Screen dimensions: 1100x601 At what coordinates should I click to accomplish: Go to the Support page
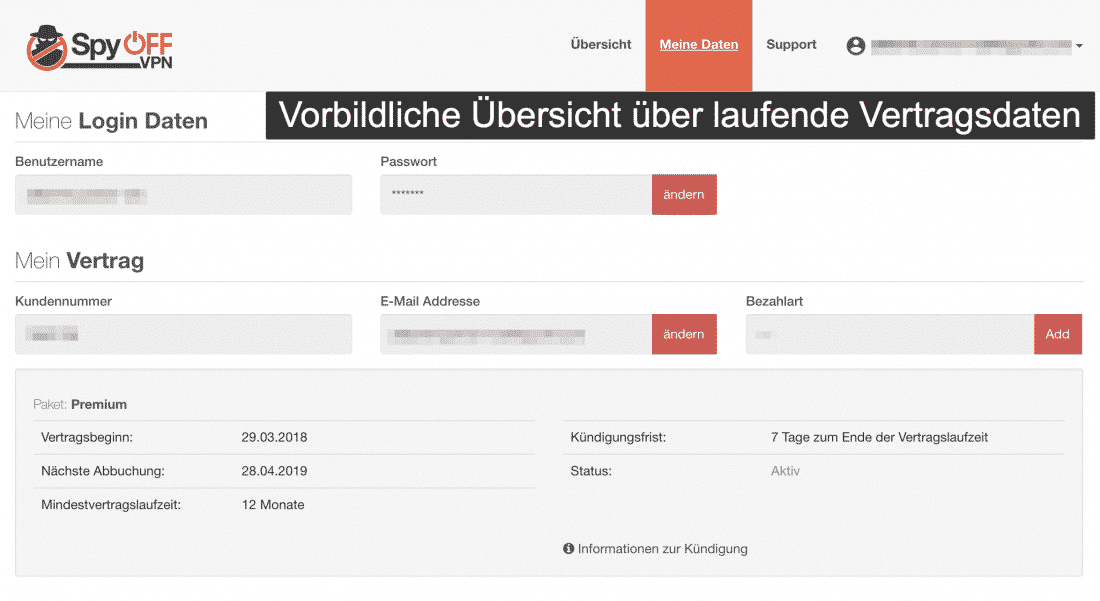pyautogui.click(x=791, y=45)
